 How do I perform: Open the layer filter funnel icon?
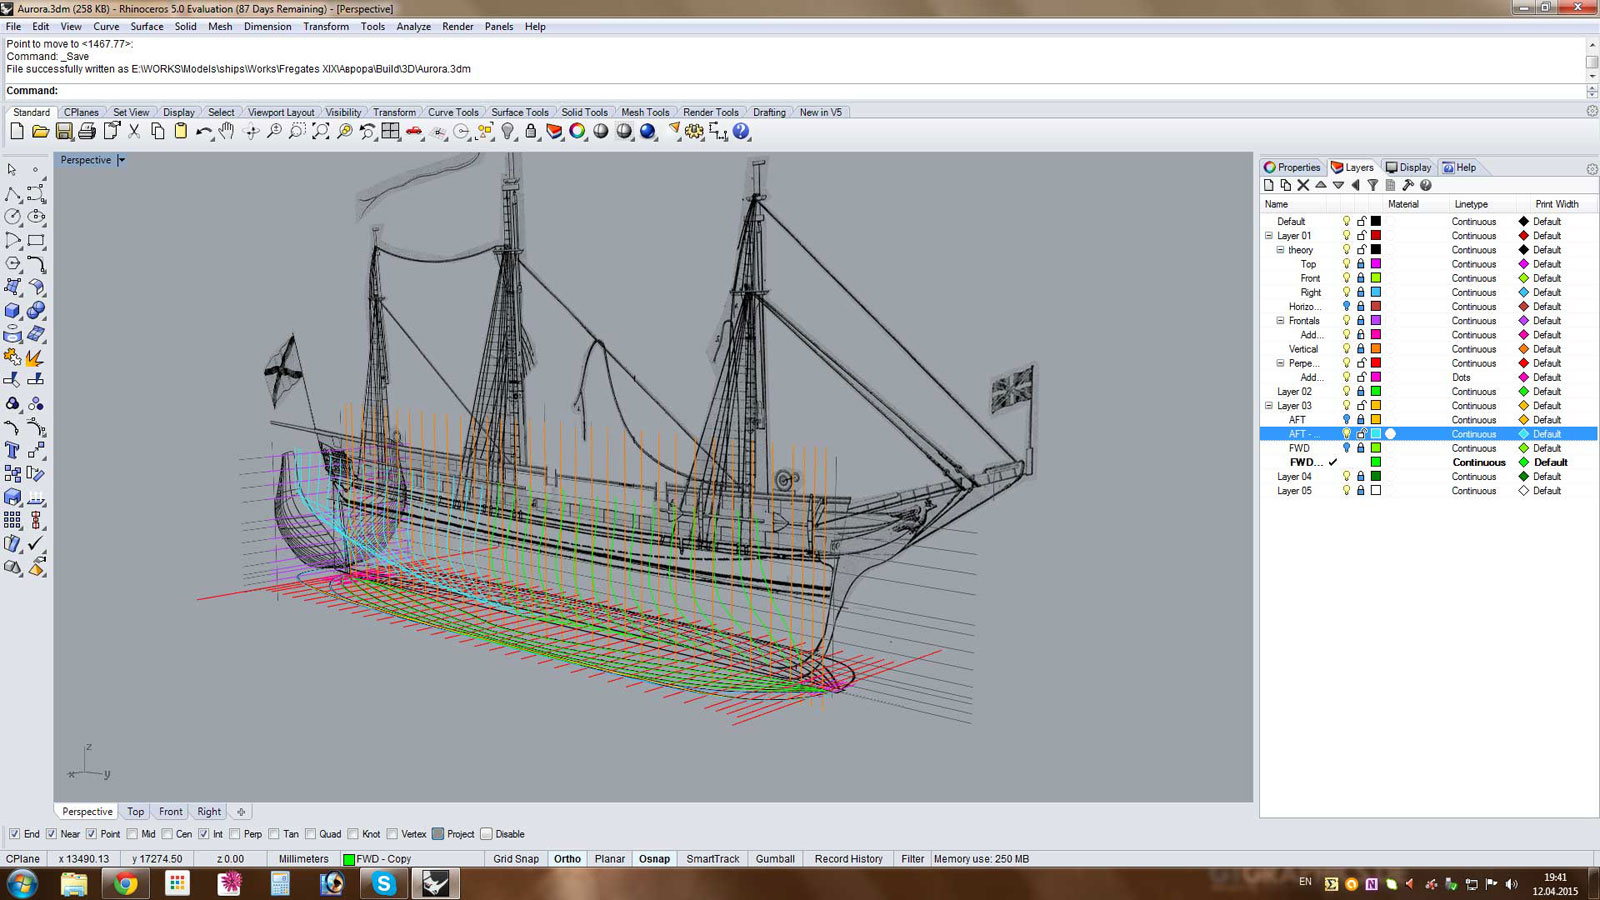coord(1373,185)
